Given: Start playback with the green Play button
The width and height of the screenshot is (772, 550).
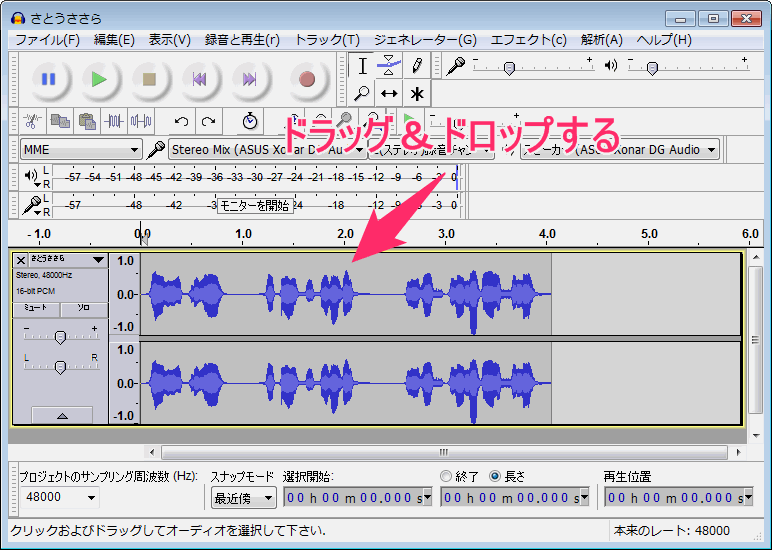Looking at the screenshot, I should pyautogui.click(x=99, y=79).
